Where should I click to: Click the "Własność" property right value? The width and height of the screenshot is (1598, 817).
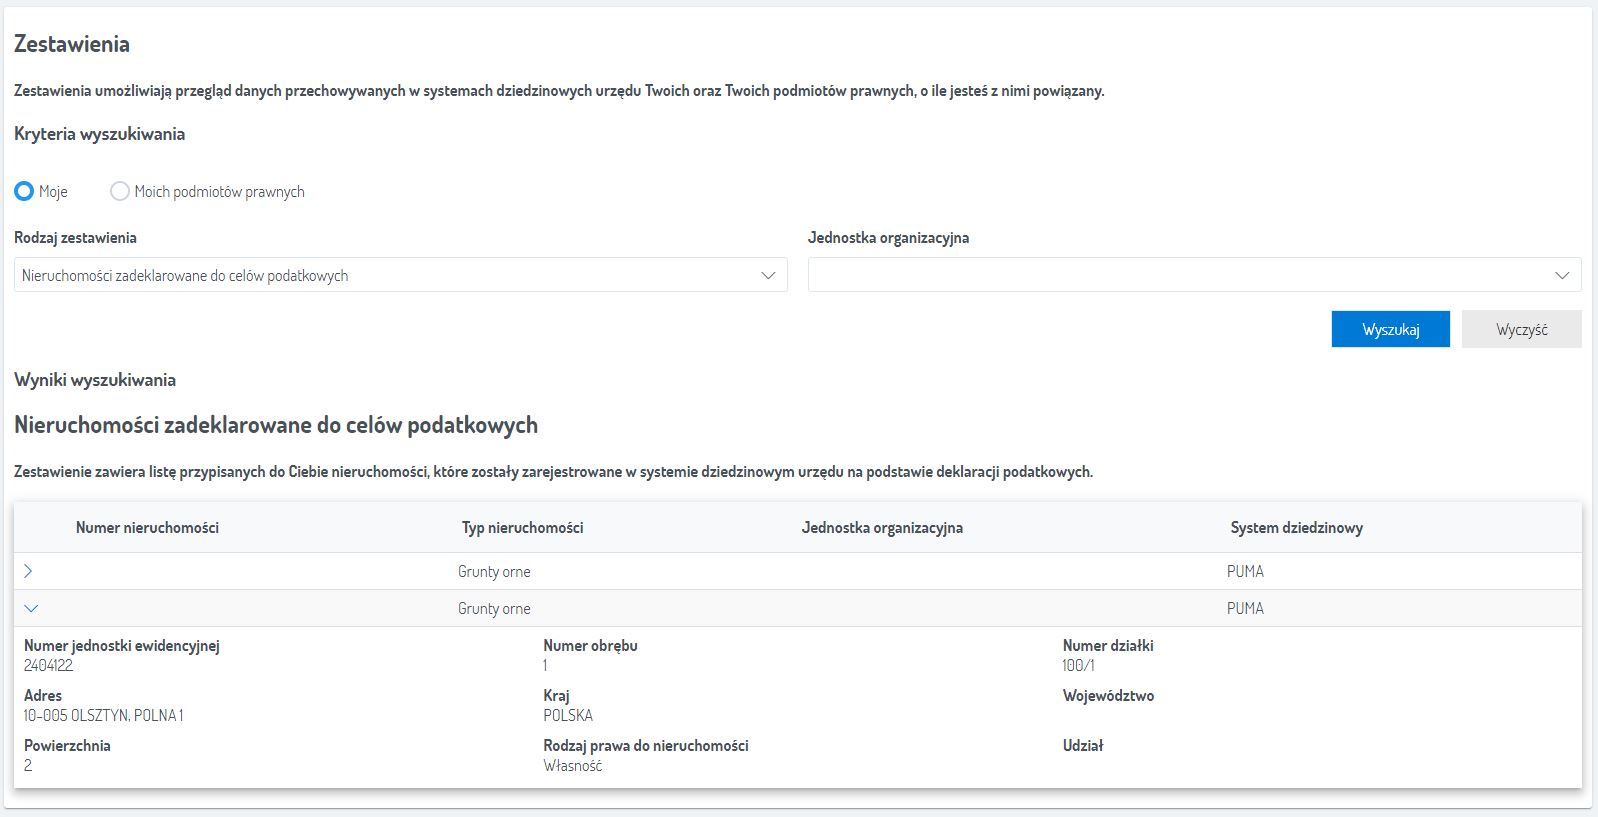tap(572, 766)
